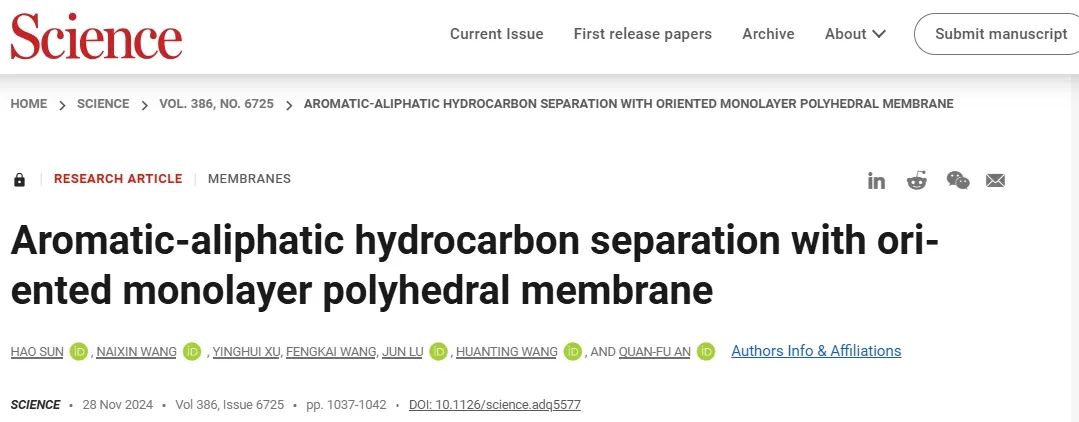The width and height of the screenshot is (1079, 422).
Task: Open the Archive menu item
Action: 768,34
